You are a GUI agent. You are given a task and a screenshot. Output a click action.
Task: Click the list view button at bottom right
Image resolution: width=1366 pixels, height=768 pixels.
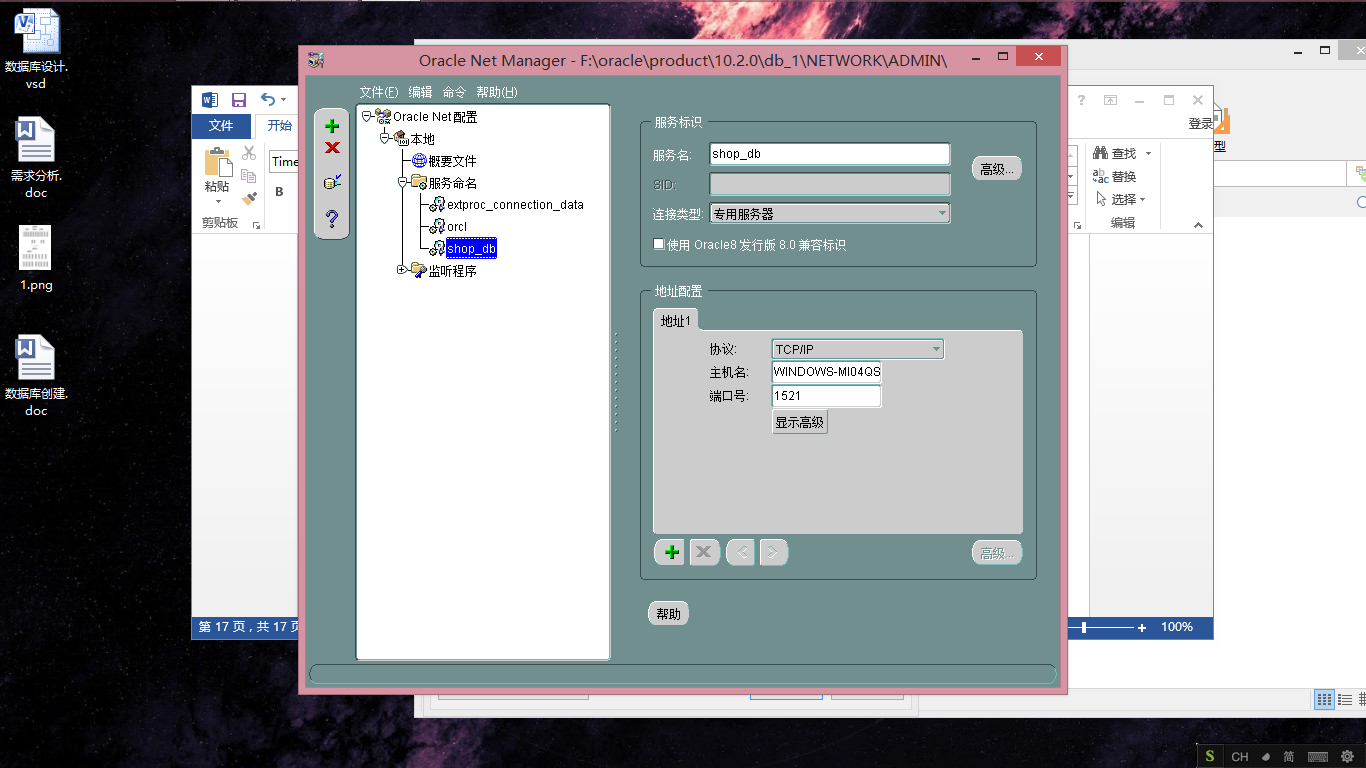pyautogui.click(x=1346, y=700)
